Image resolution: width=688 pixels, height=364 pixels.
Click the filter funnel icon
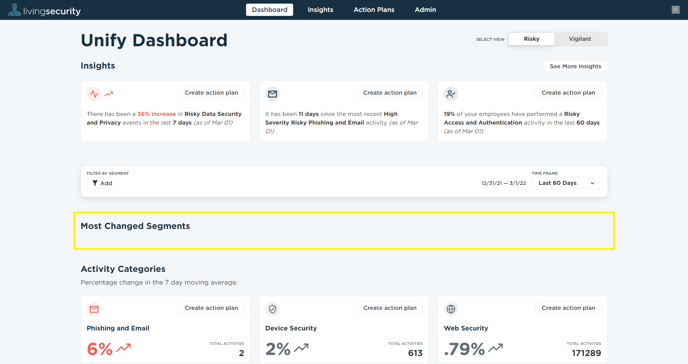[95, 183]
